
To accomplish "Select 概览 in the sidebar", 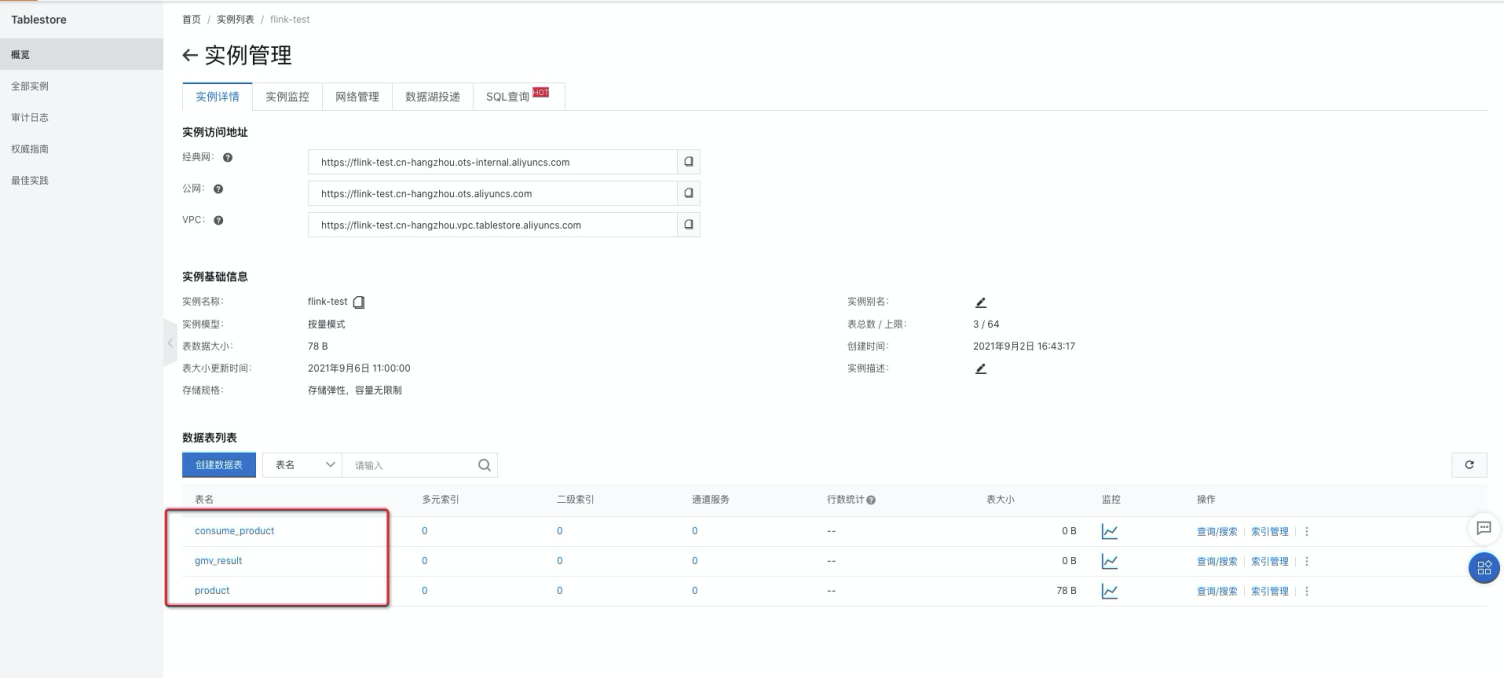I will [x=81, y=54].
